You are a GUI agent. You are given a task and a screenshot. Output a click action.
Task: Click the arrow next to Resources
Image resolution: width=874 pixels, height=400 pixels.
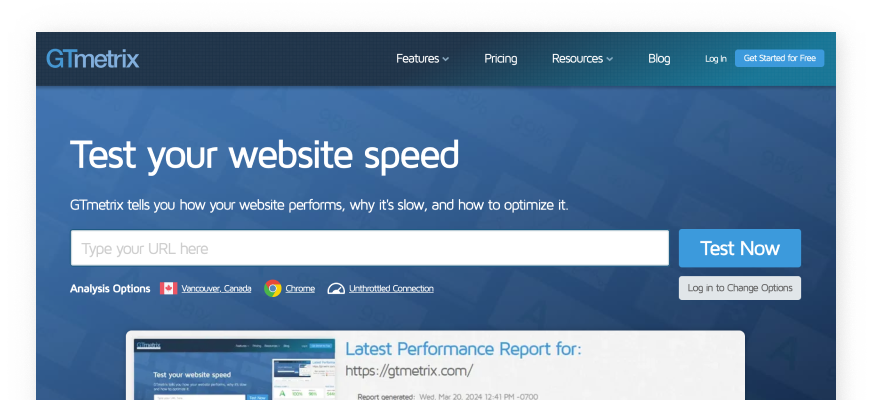[609, 59]
